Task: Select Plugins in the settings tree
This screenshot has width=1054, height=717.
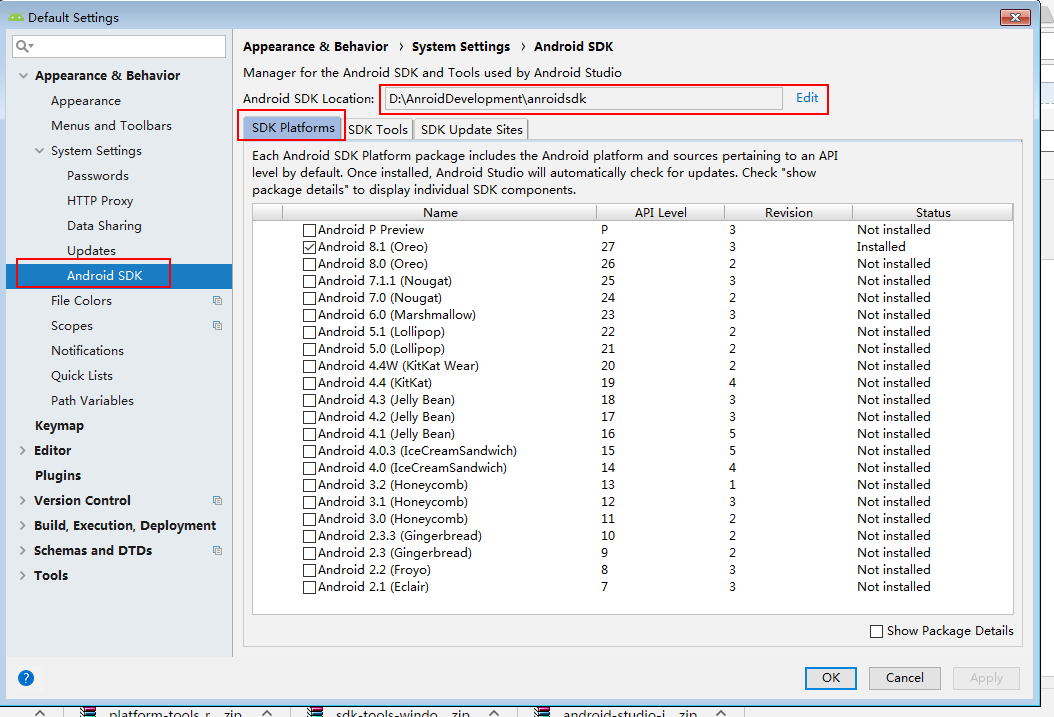Action: (x=58, y=476)
